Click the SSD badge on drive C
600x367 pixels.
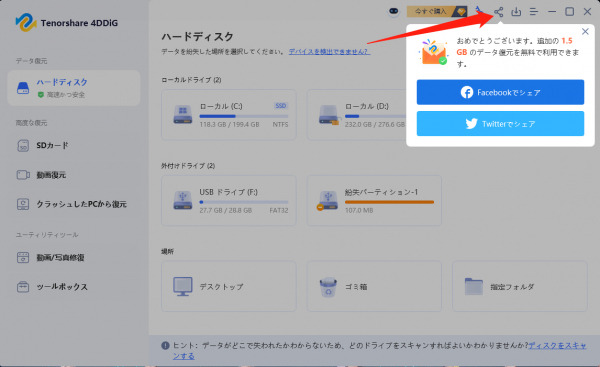(x=281, y=106)
